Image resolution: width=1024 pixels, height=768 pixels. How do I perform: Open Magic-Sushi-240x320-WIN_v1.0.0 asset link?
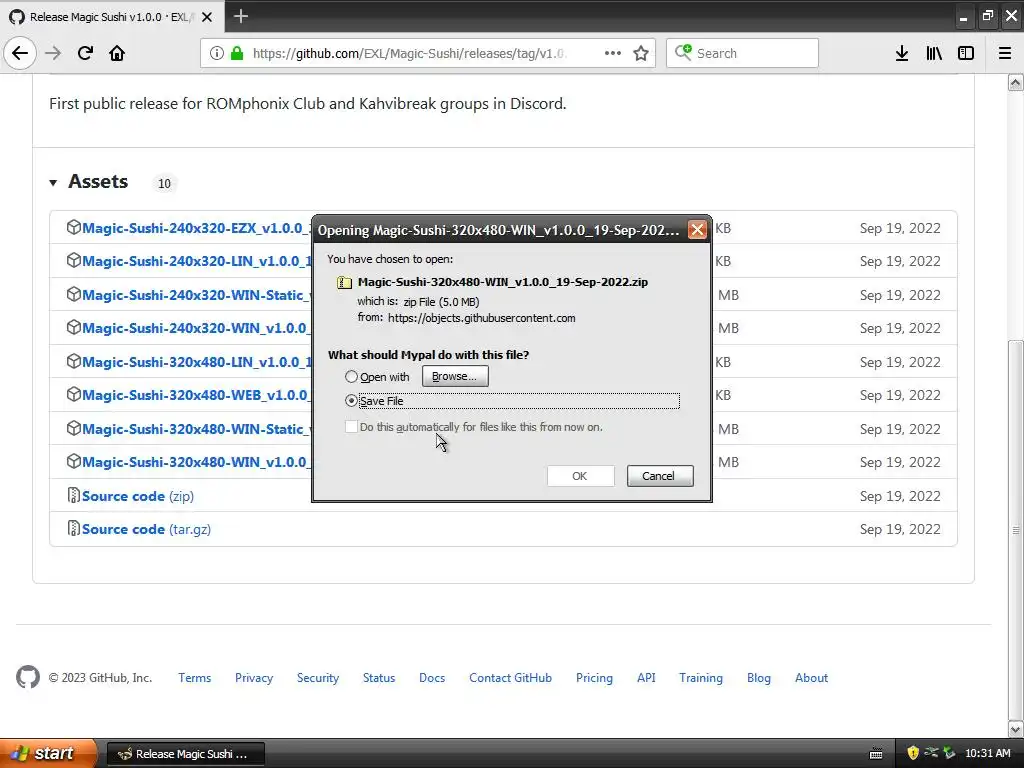[x=196, y=328]
